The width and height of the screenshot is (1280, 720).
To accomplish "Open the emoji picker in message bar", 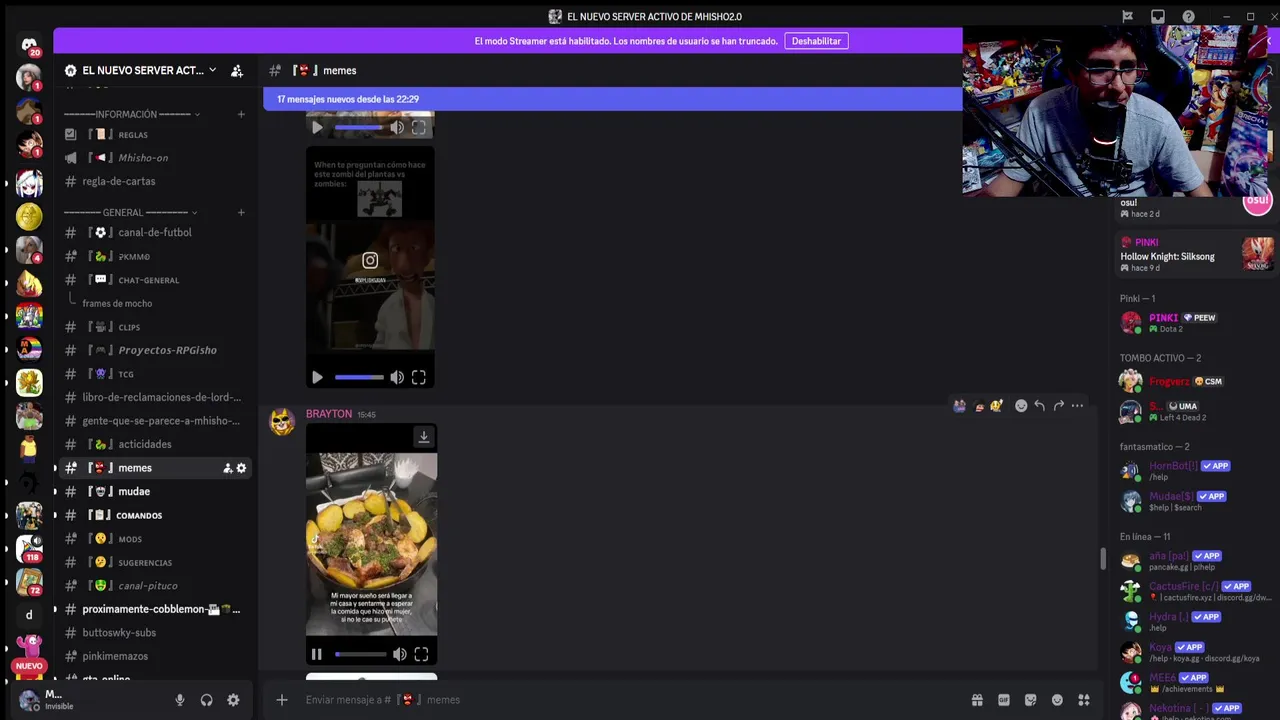I will tap(1057, 700).
